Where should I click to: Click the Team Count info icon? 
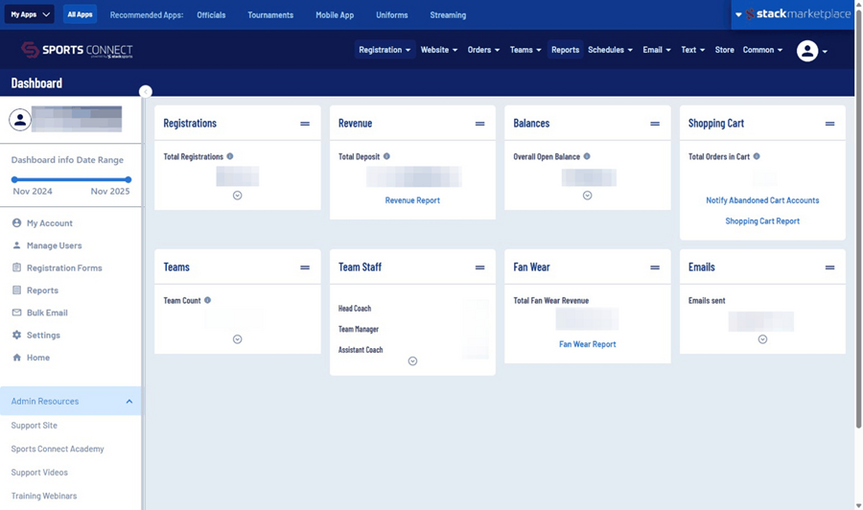[x=208, y=301]
